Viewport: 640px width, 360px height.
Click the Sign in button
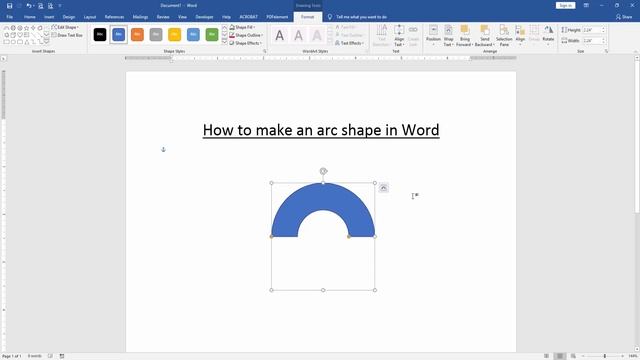pyautogui.click(x=565, y=6)
